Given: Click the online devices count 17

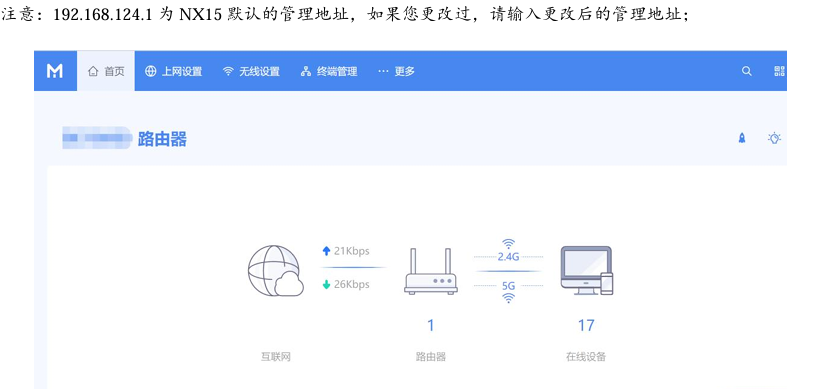Looking at the screenshot, I should pos(586,326).
